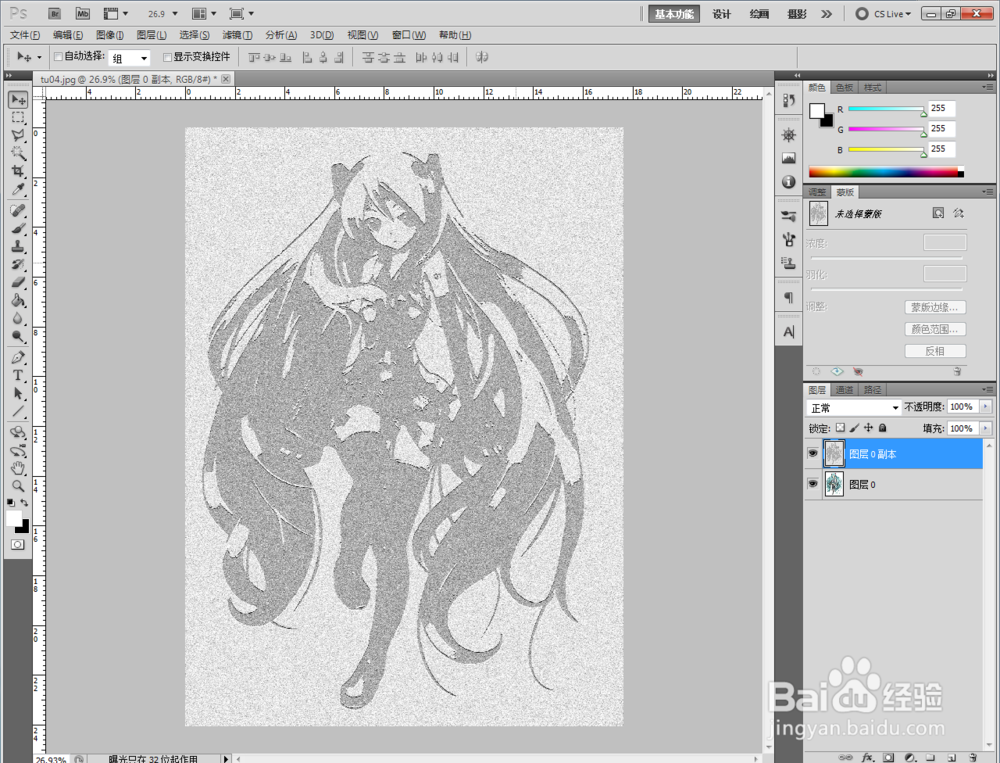Toggle lock position
This screenshot has height=763, width=1000.
tap(868, 428)
